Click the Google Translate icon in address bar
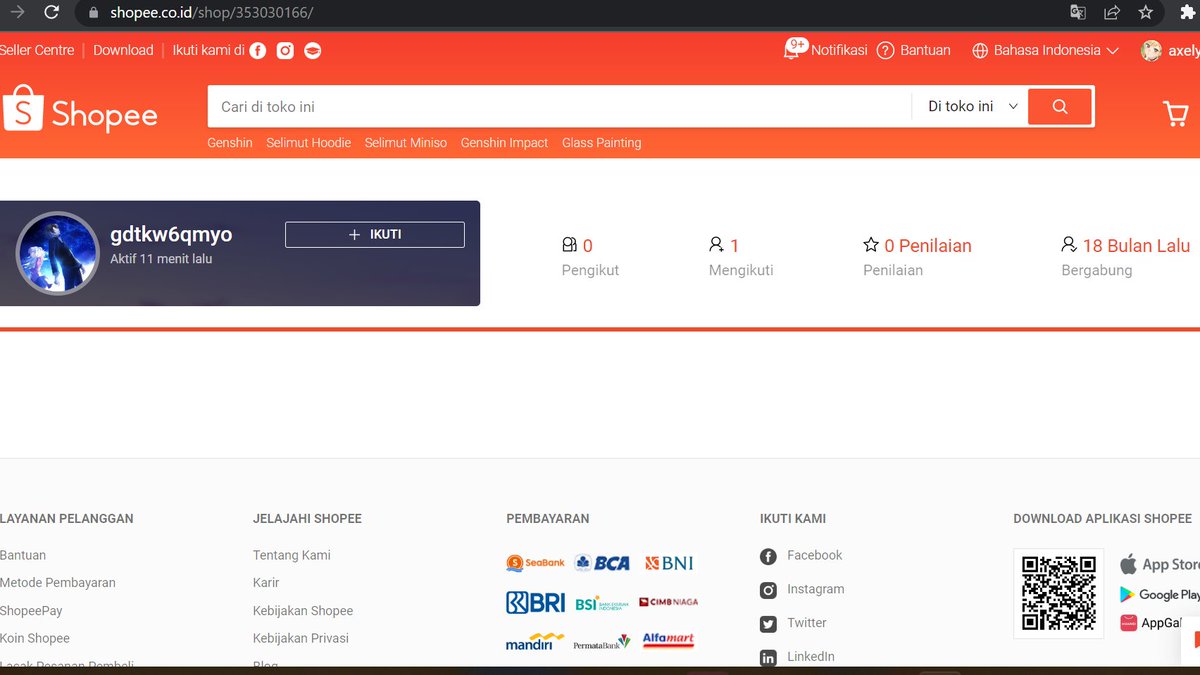This screenshot has height=675, width=1200. click(1077, 13)
